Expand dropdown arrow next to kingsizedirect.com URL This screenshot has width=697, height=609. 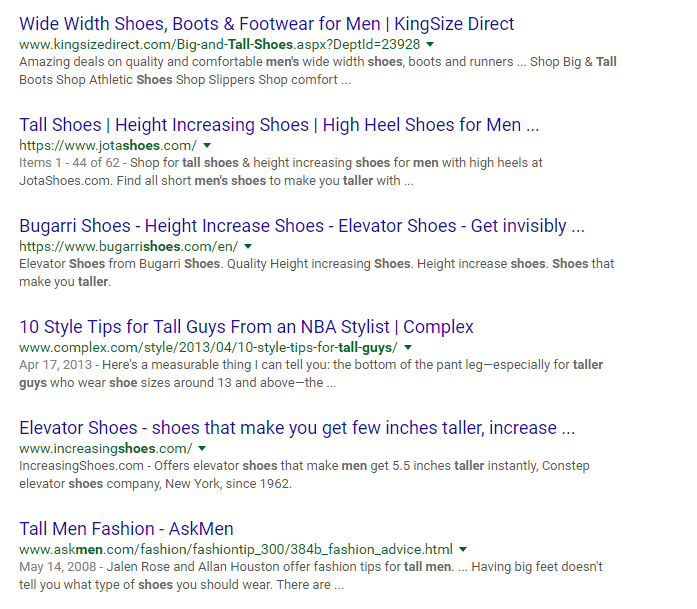(x=430, y=44)
